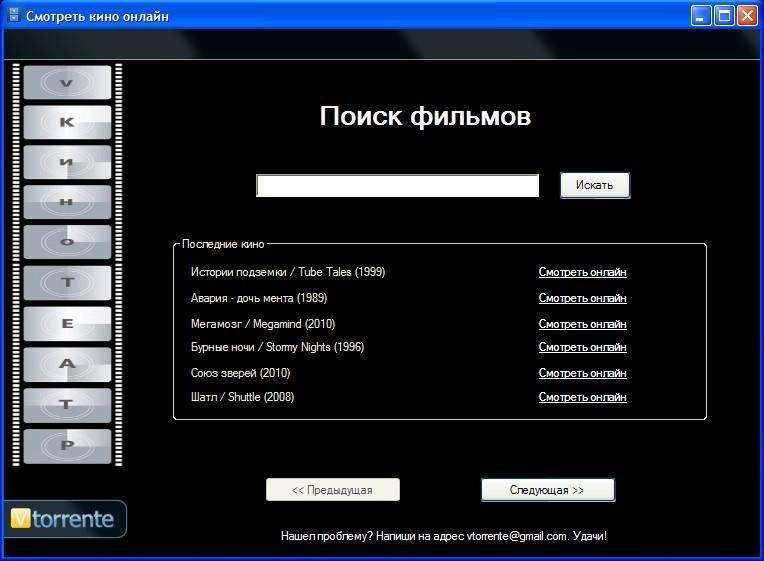764x561 pixels.
Task: Watch Tube Tales (1999) online
Action: pos(582,272)
